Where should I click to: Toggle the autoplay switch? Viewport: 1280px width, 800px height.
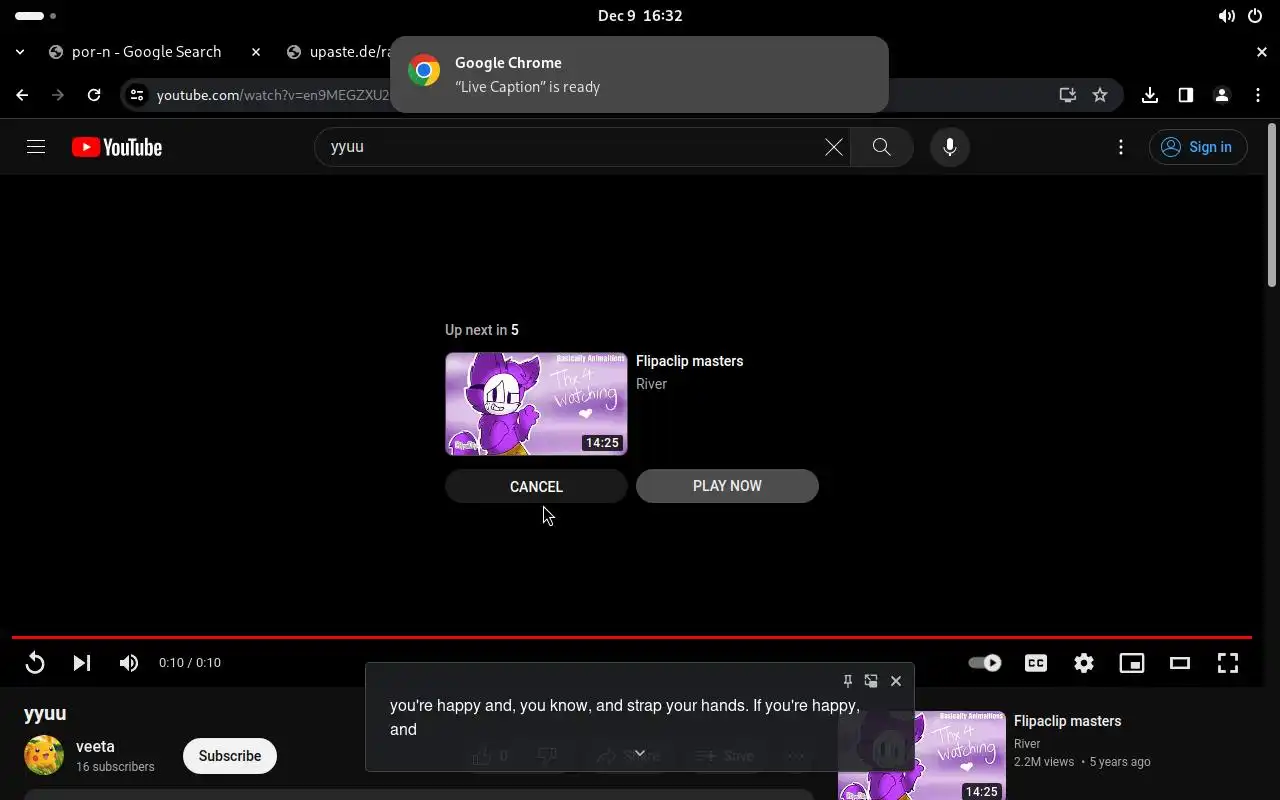tap(985, 663)
